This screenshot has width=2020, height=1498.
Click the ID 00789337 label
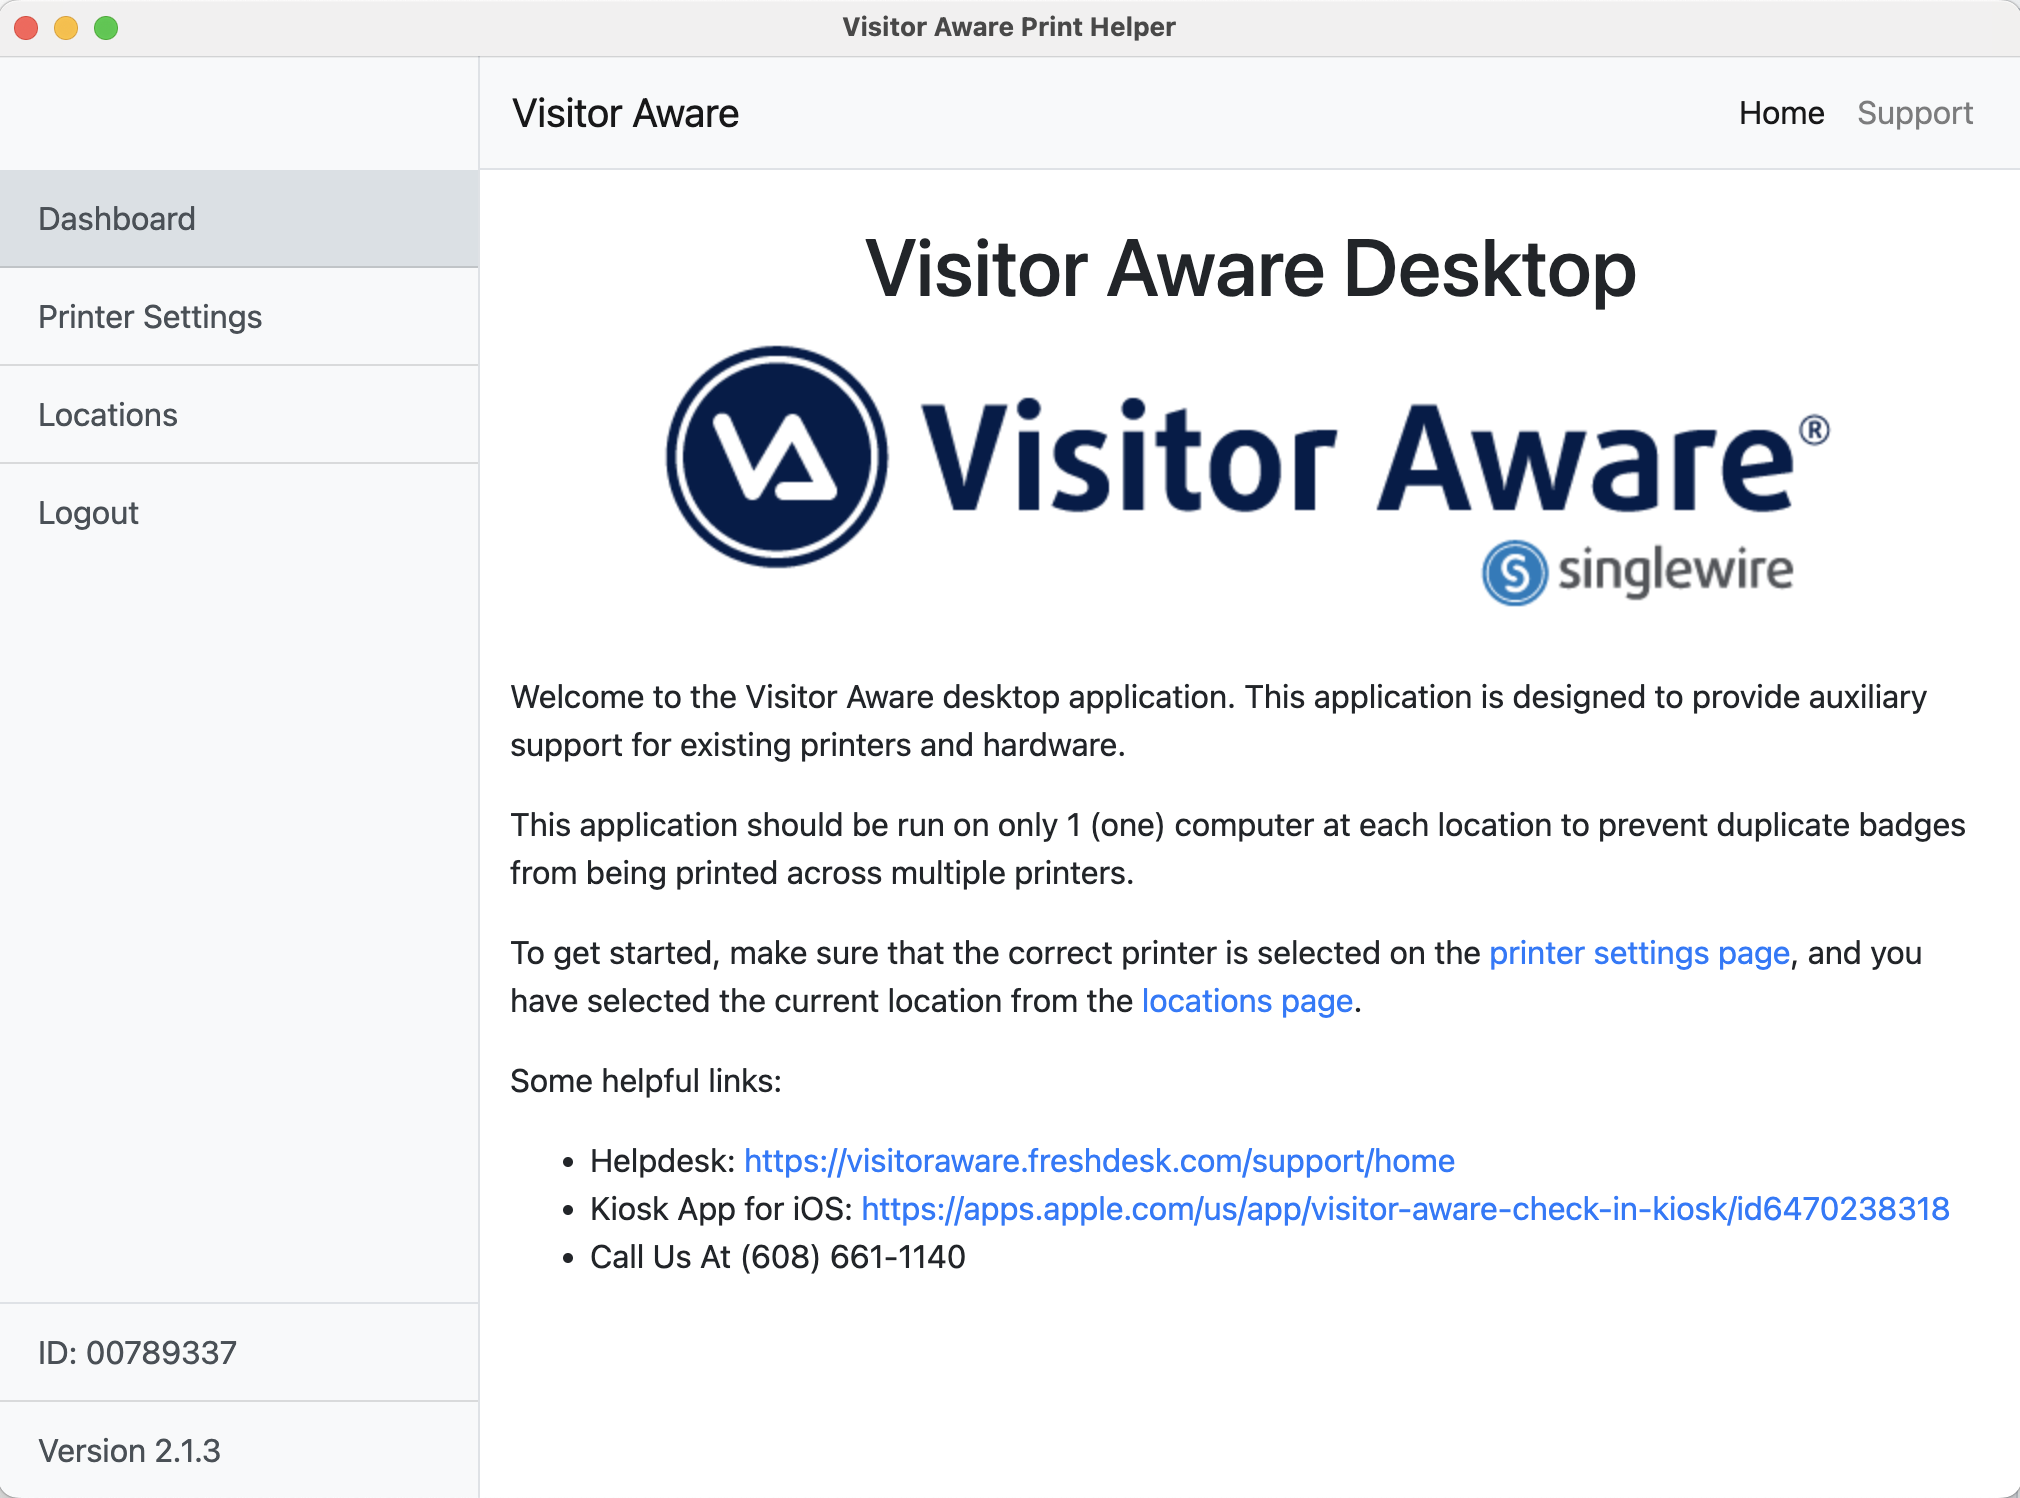point(137,1353)
